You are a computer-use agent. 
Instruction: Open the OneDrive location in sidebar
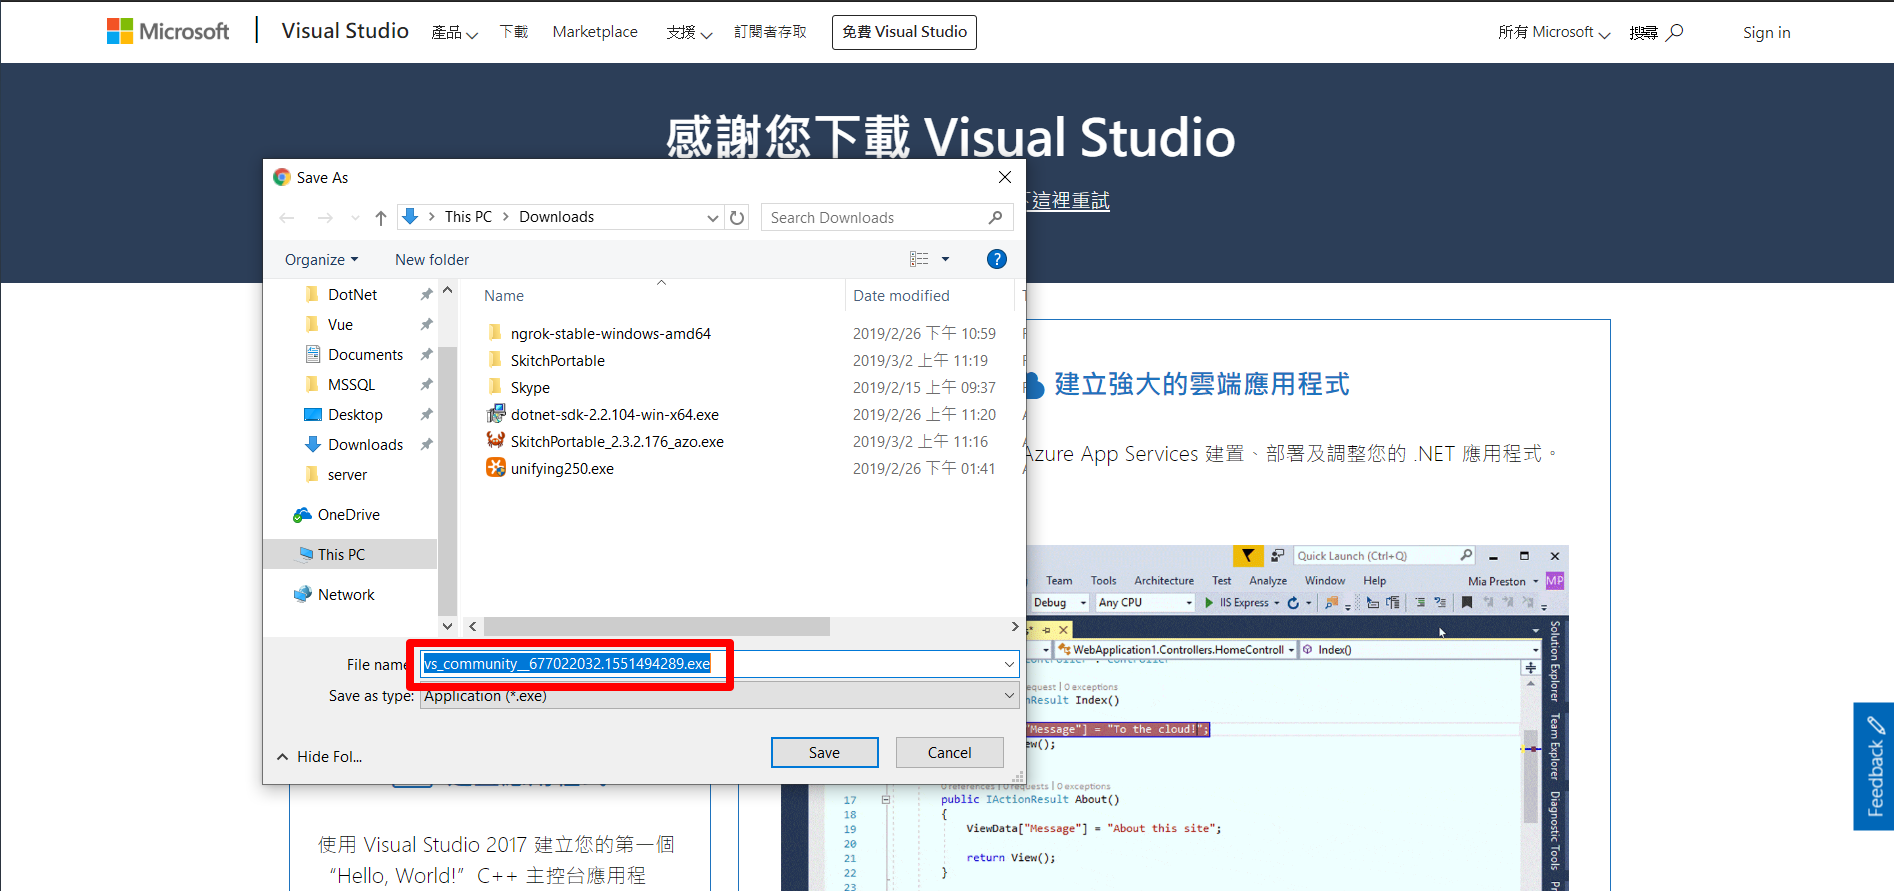348,515
